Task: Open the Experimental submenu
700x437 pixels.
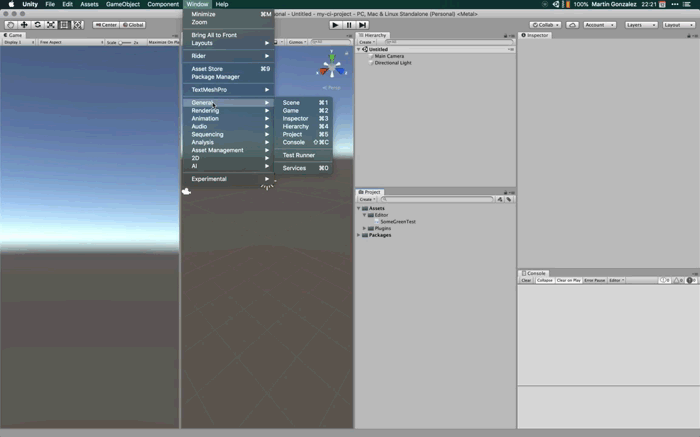Action: [x=229, y=179]
